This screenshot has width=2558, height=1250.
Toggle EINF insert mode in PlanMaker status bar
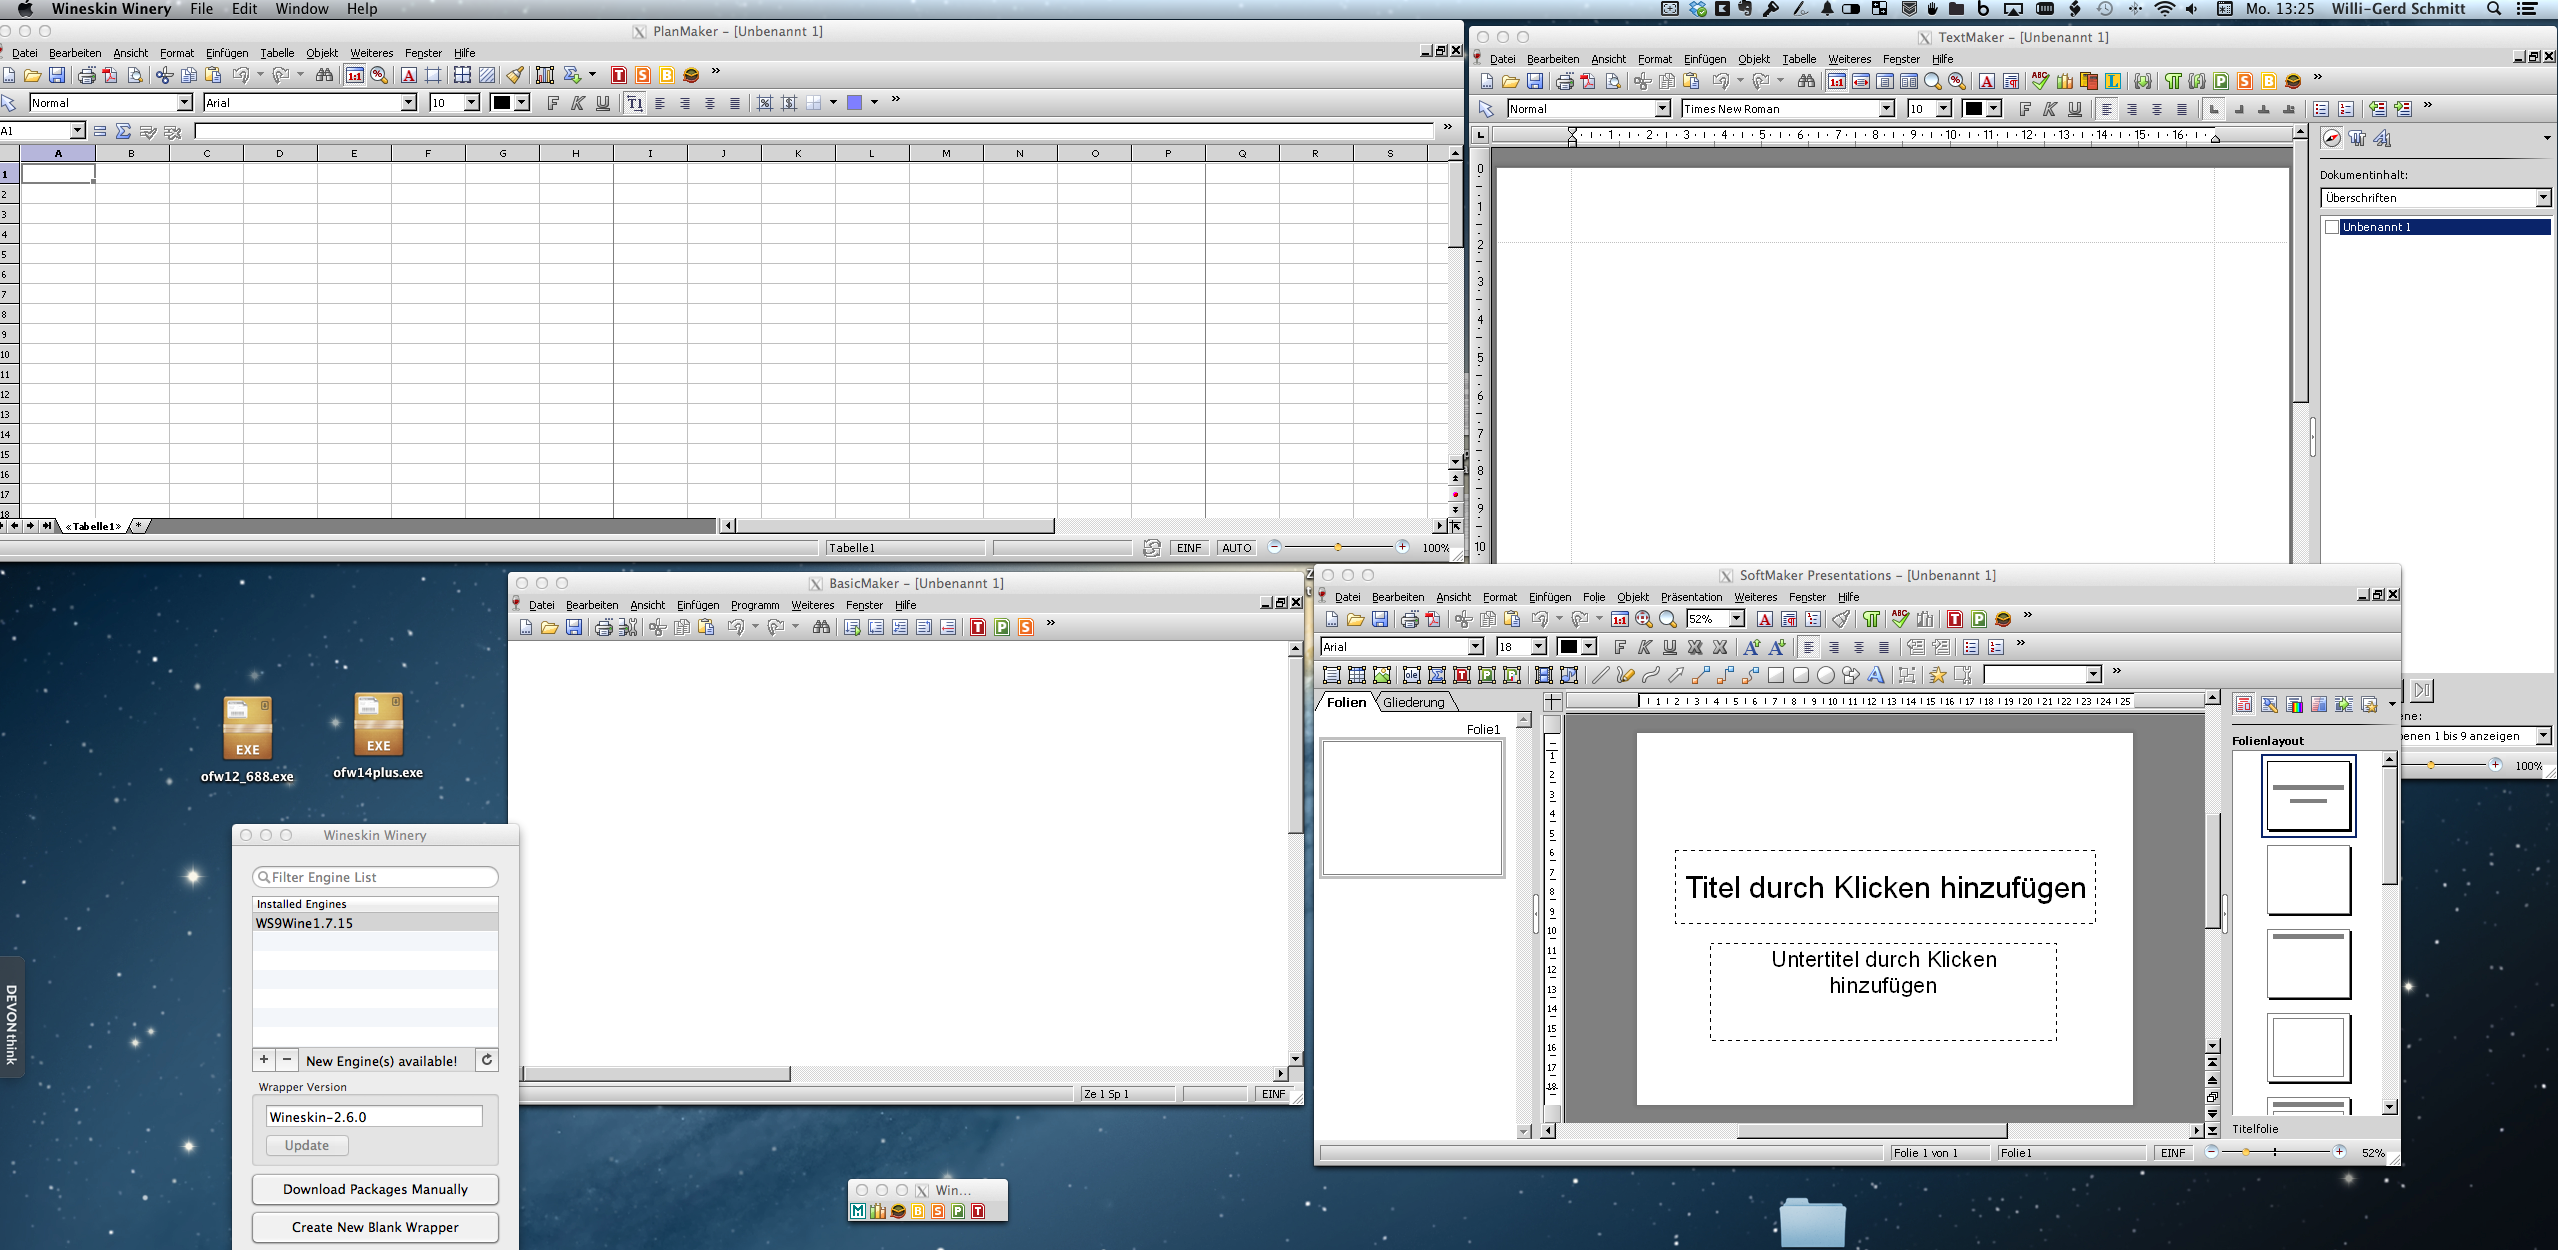[x=1188, y=548]
